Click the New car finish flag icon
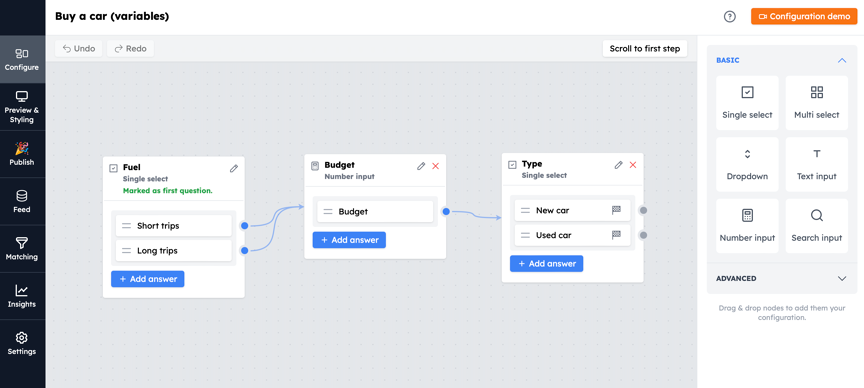Screen dimensions: 864x388 [616, 210]
